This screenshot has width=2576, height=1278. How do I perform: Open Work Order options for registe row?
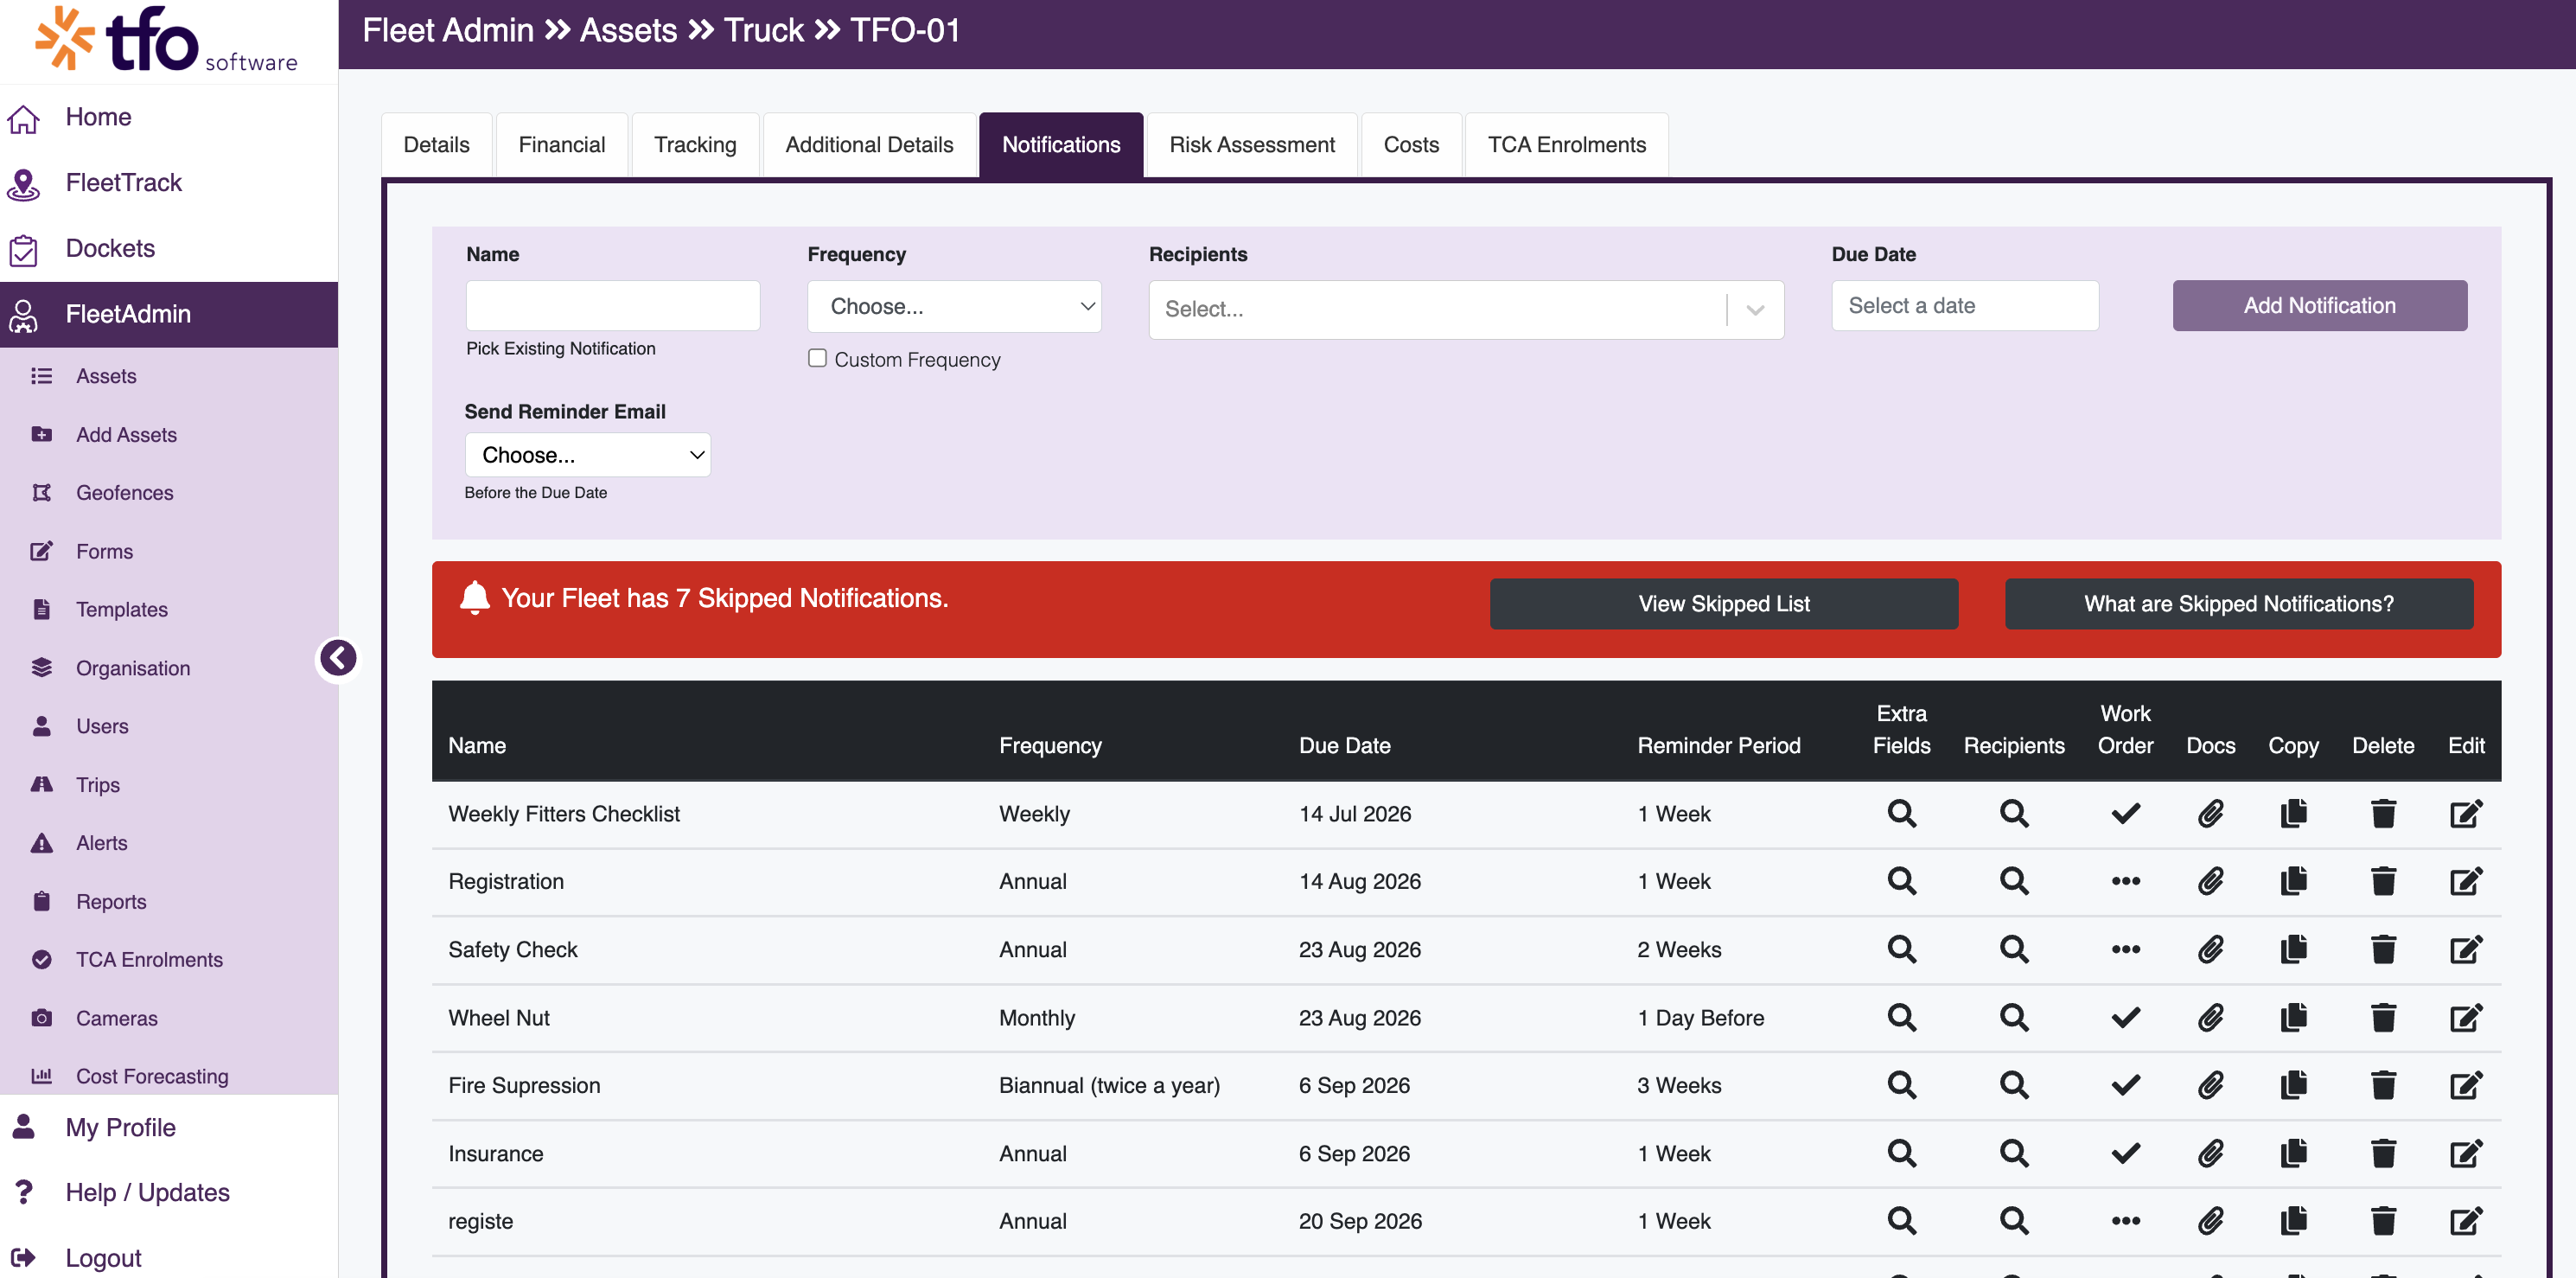coord(2125,1221)
